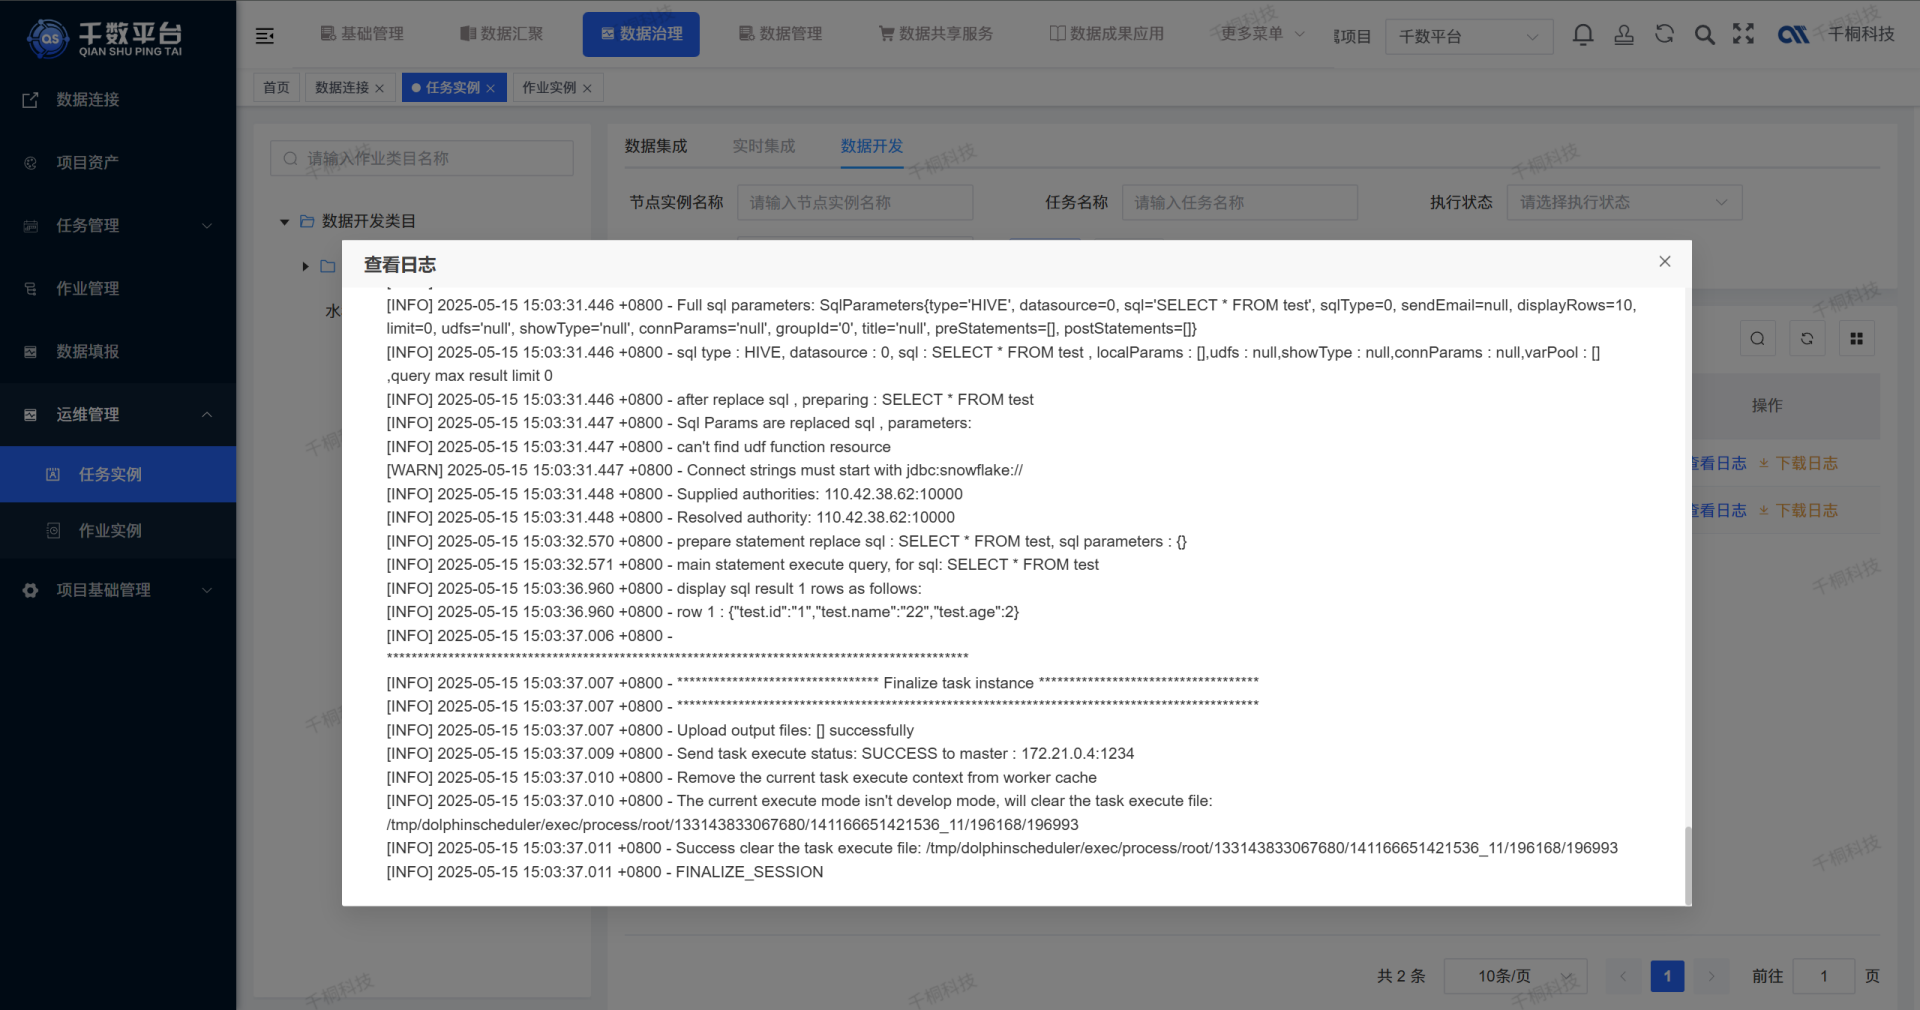Open the 执行状态 status dropdown
The image size is (1920, 1010).
point(1622,202)
